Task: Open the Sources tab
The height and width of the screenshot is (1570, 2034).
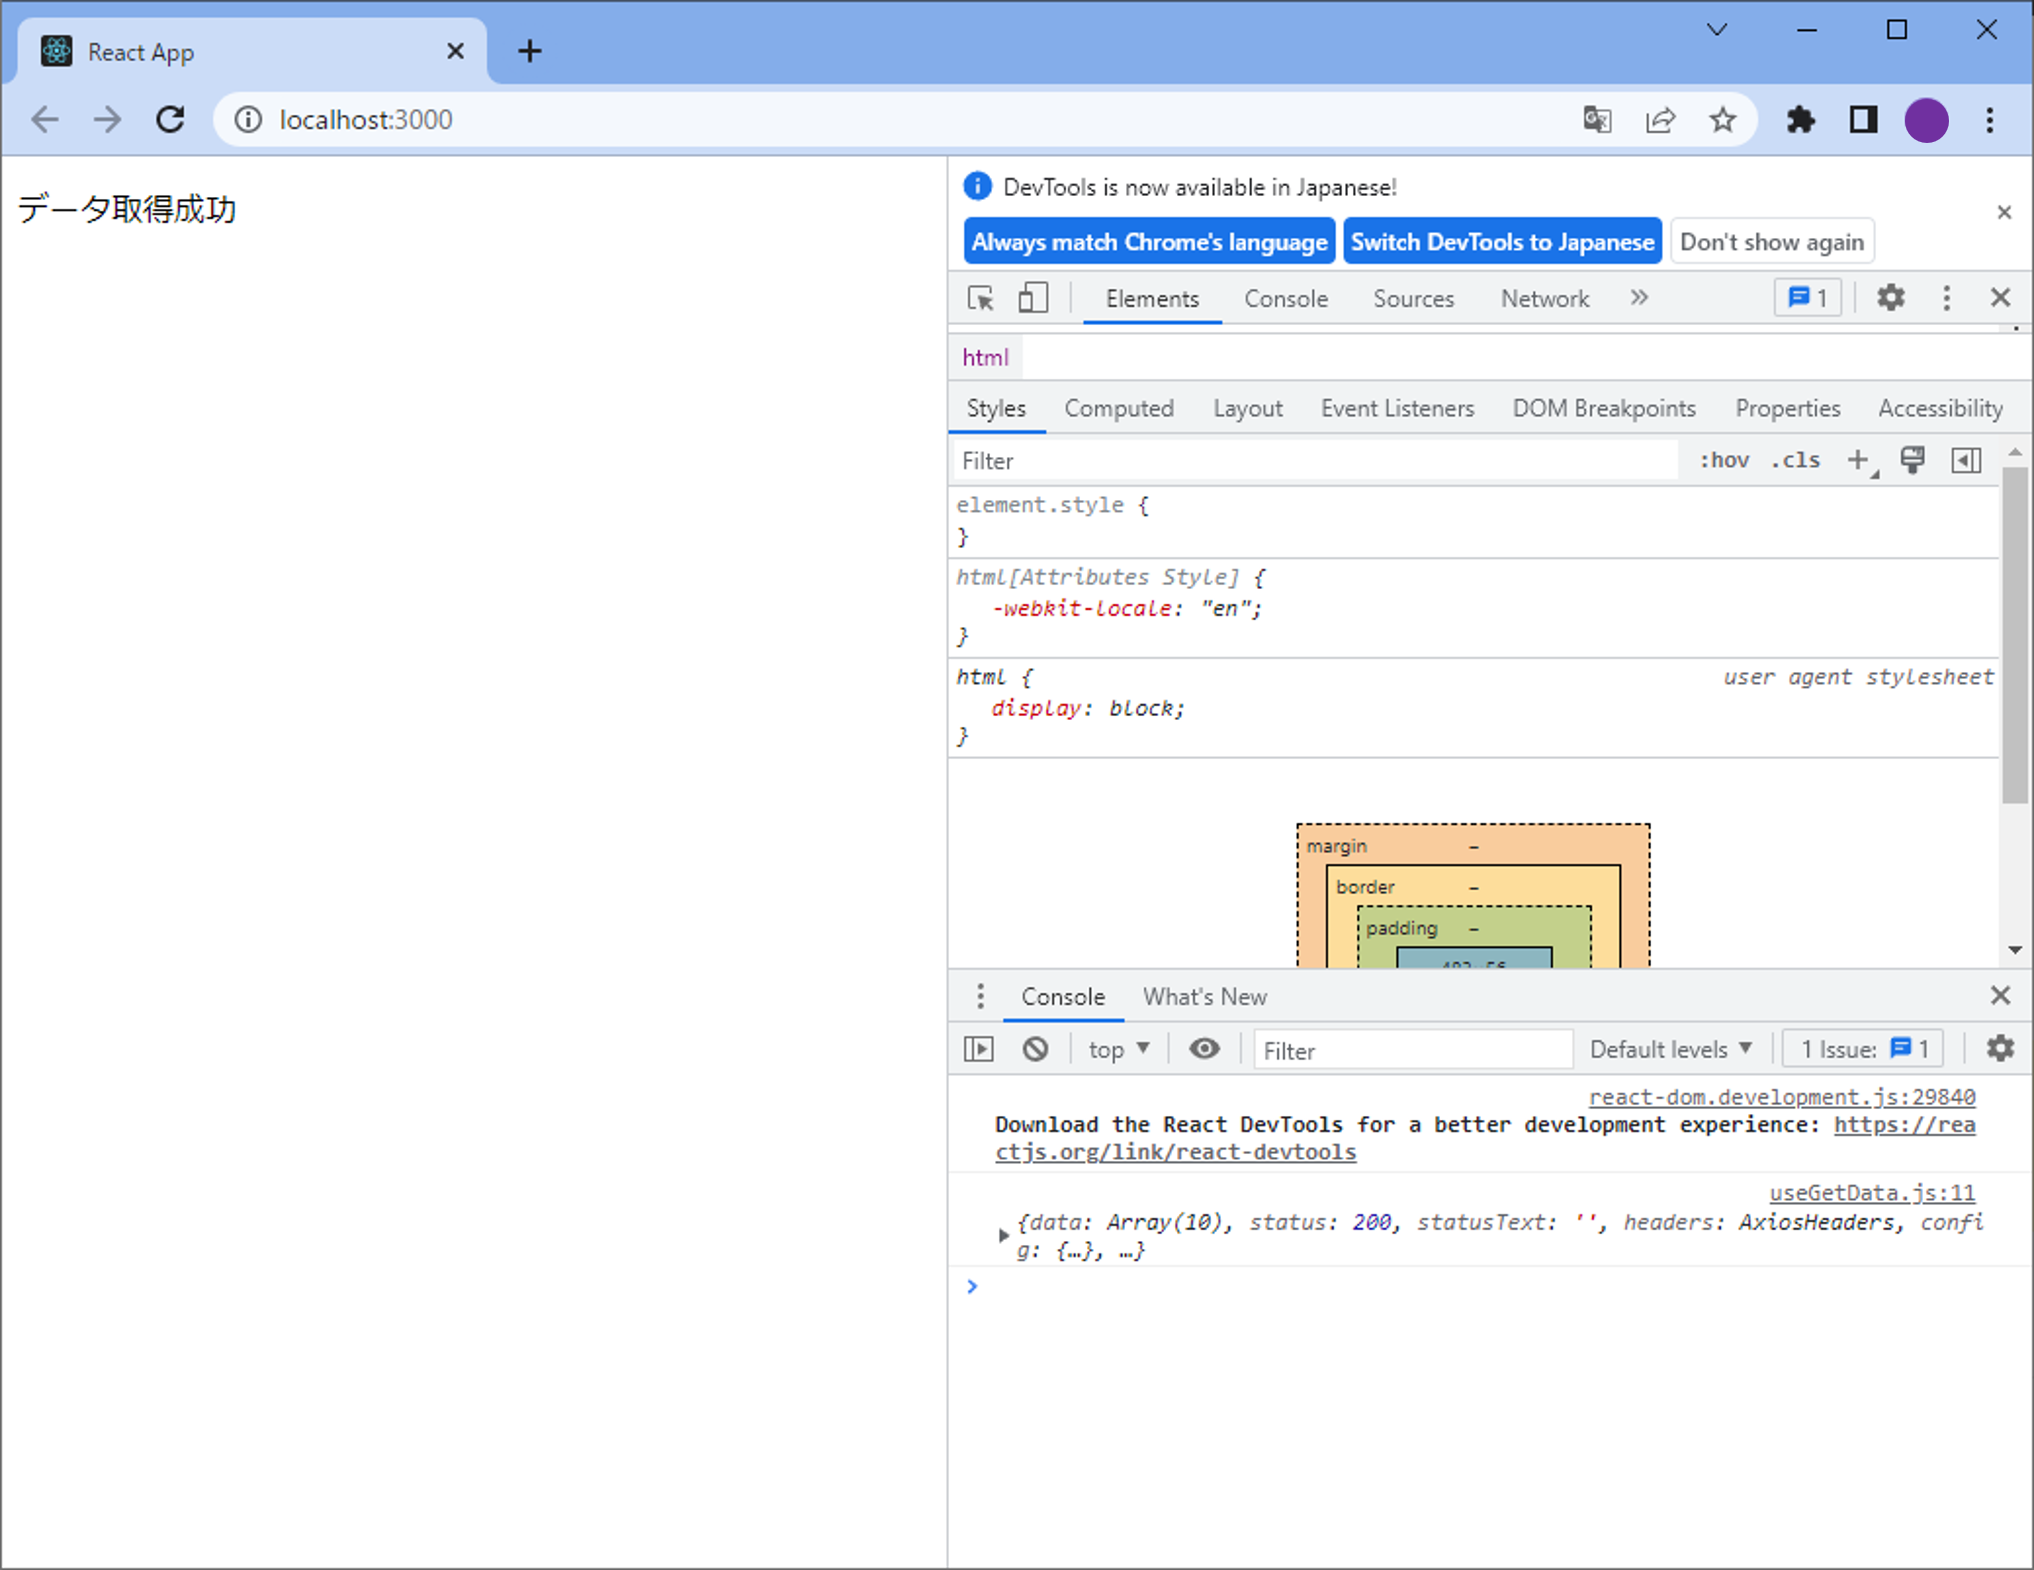Action: tap(1413, 299)
